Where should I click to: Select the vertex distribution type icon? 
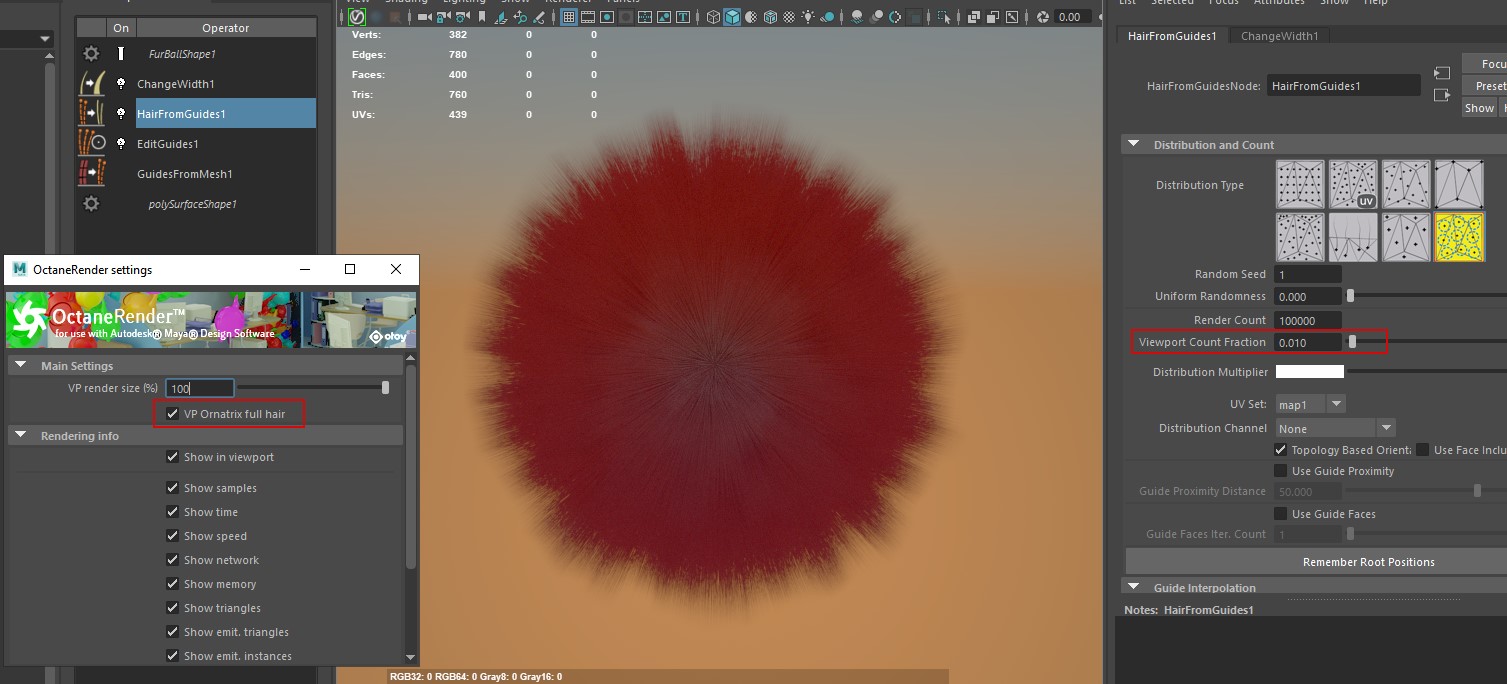1459,185
